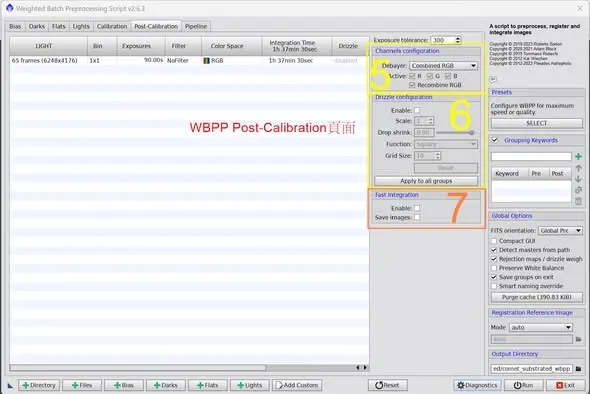The height and width of the screenshot is (394, 590).
Task: Click the horizontal scrollbar under the table
Action: [x=138, y=368]
